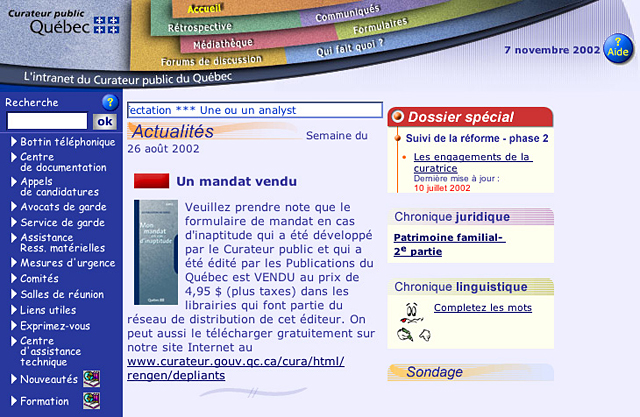Viewport: 640px width, 417px height.
Task: Open the Bottin téléphonique sidebar link
Action: (x=68, y=142)
